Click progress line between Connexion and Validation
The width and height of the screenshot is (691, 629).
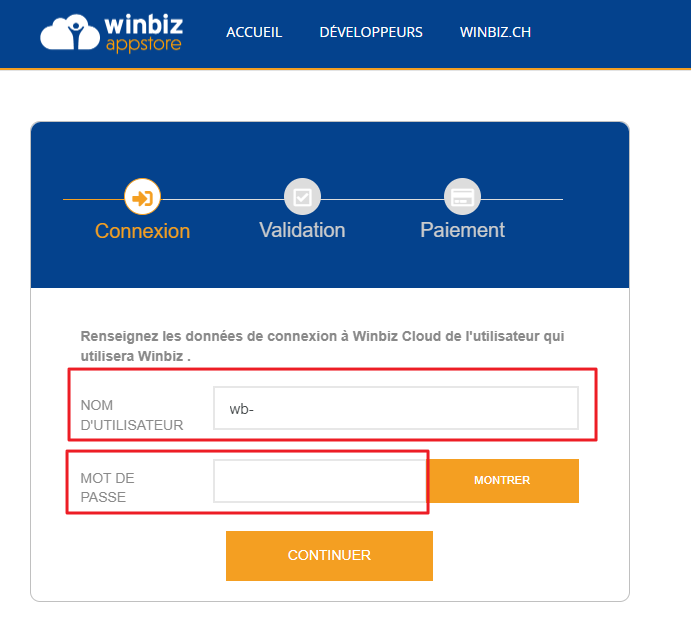[223, 199]
